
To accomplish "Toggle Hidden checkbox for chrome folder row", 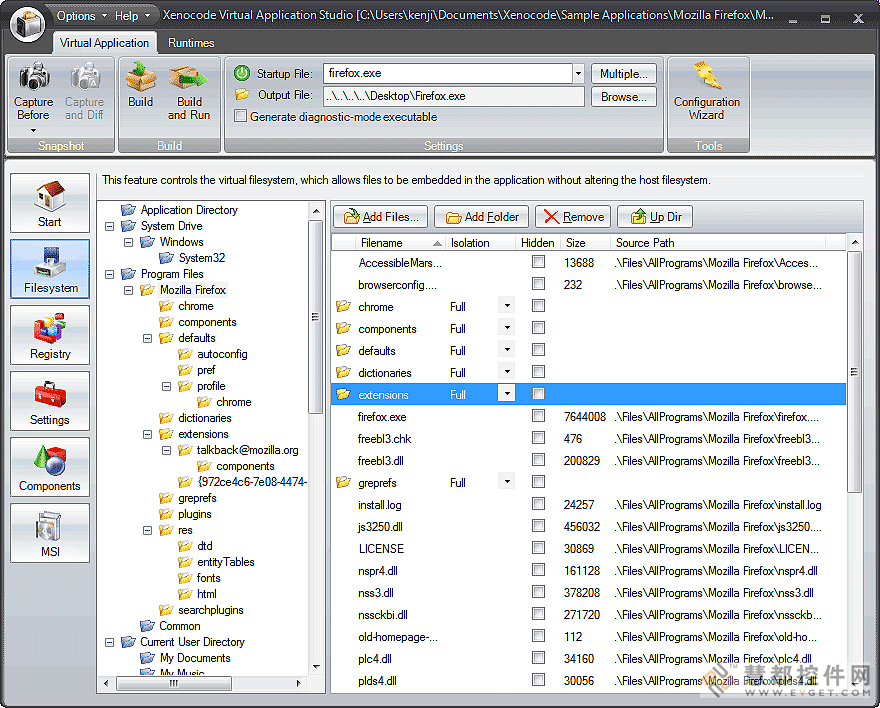I will click(538, 306).
